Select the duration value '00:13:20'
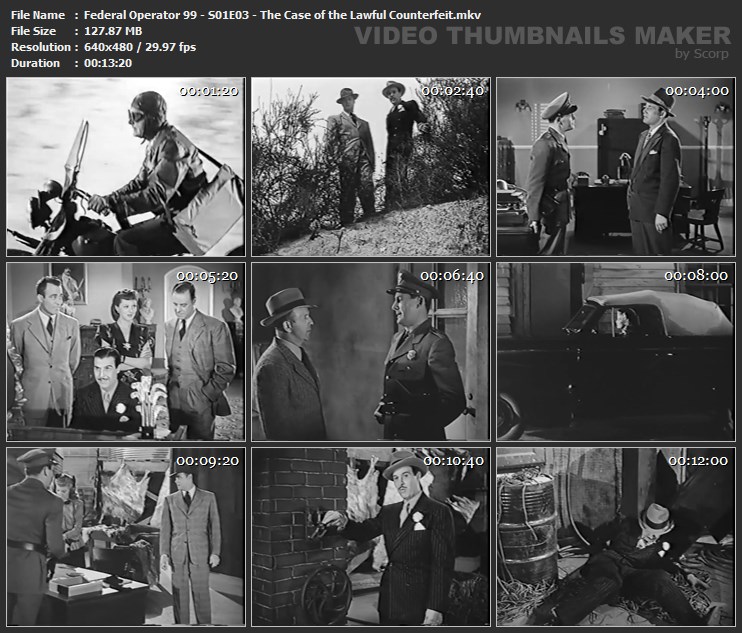The image size is (742, 633). click(x=108, y=63)
